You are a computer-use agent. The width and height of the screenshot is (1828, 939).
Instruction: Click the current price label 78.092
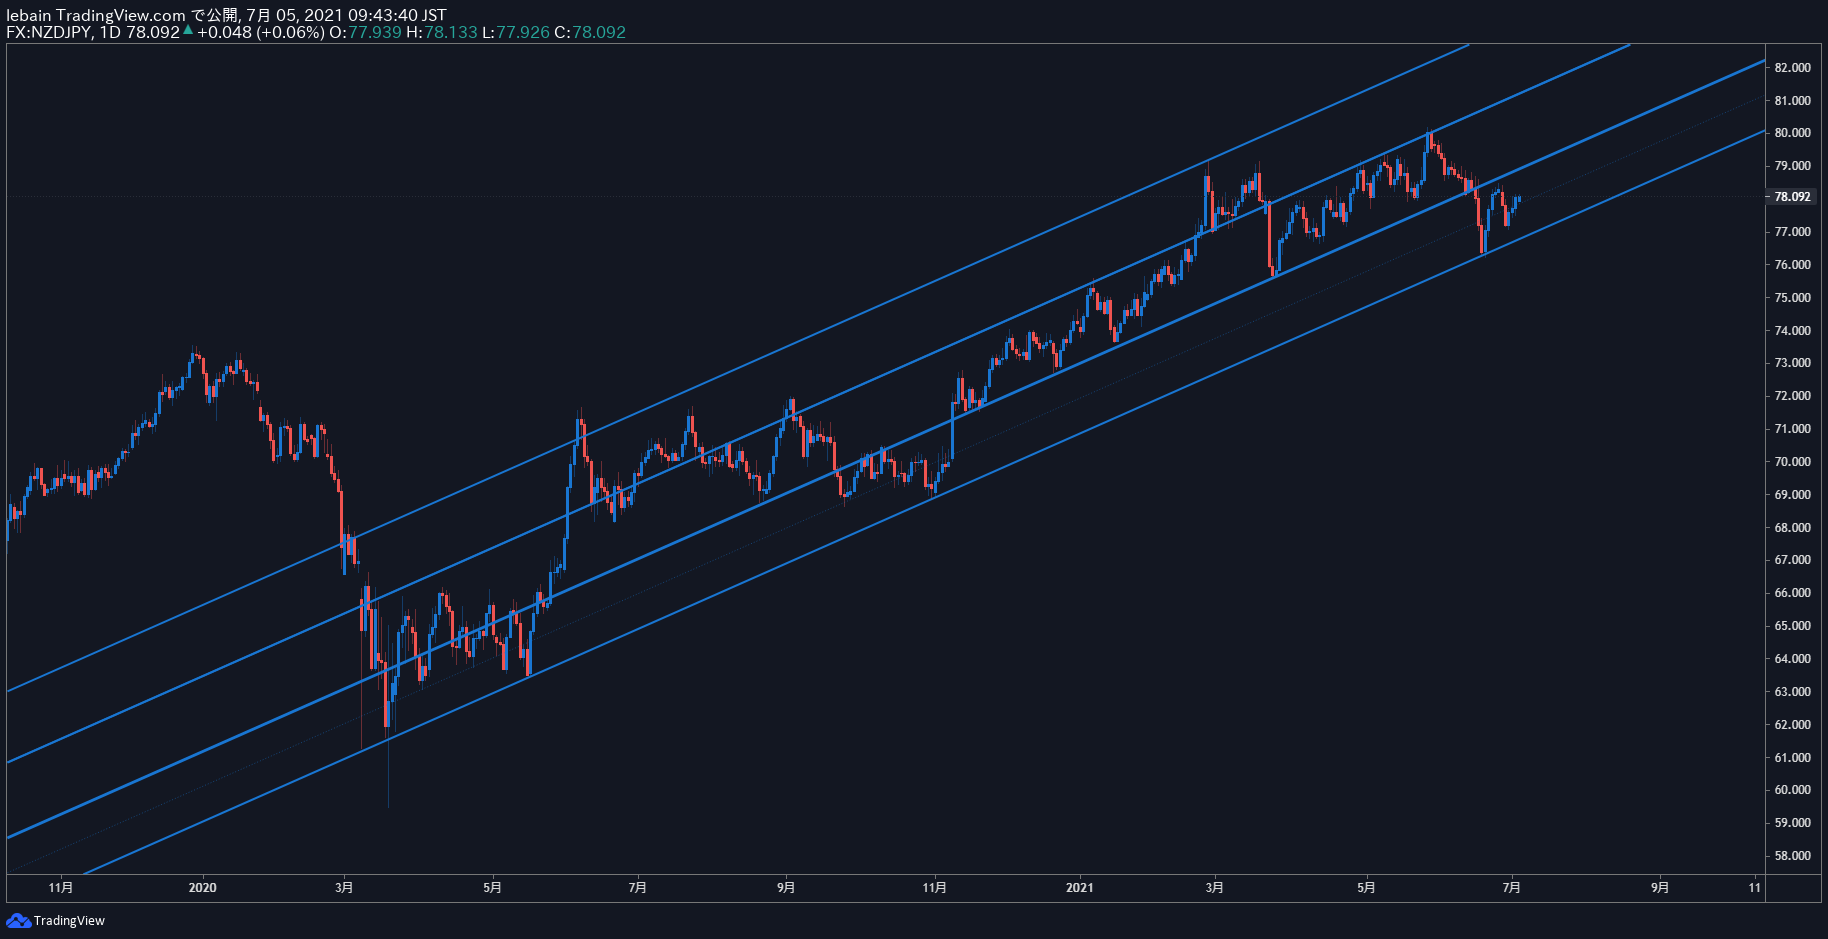(1792, 197)
